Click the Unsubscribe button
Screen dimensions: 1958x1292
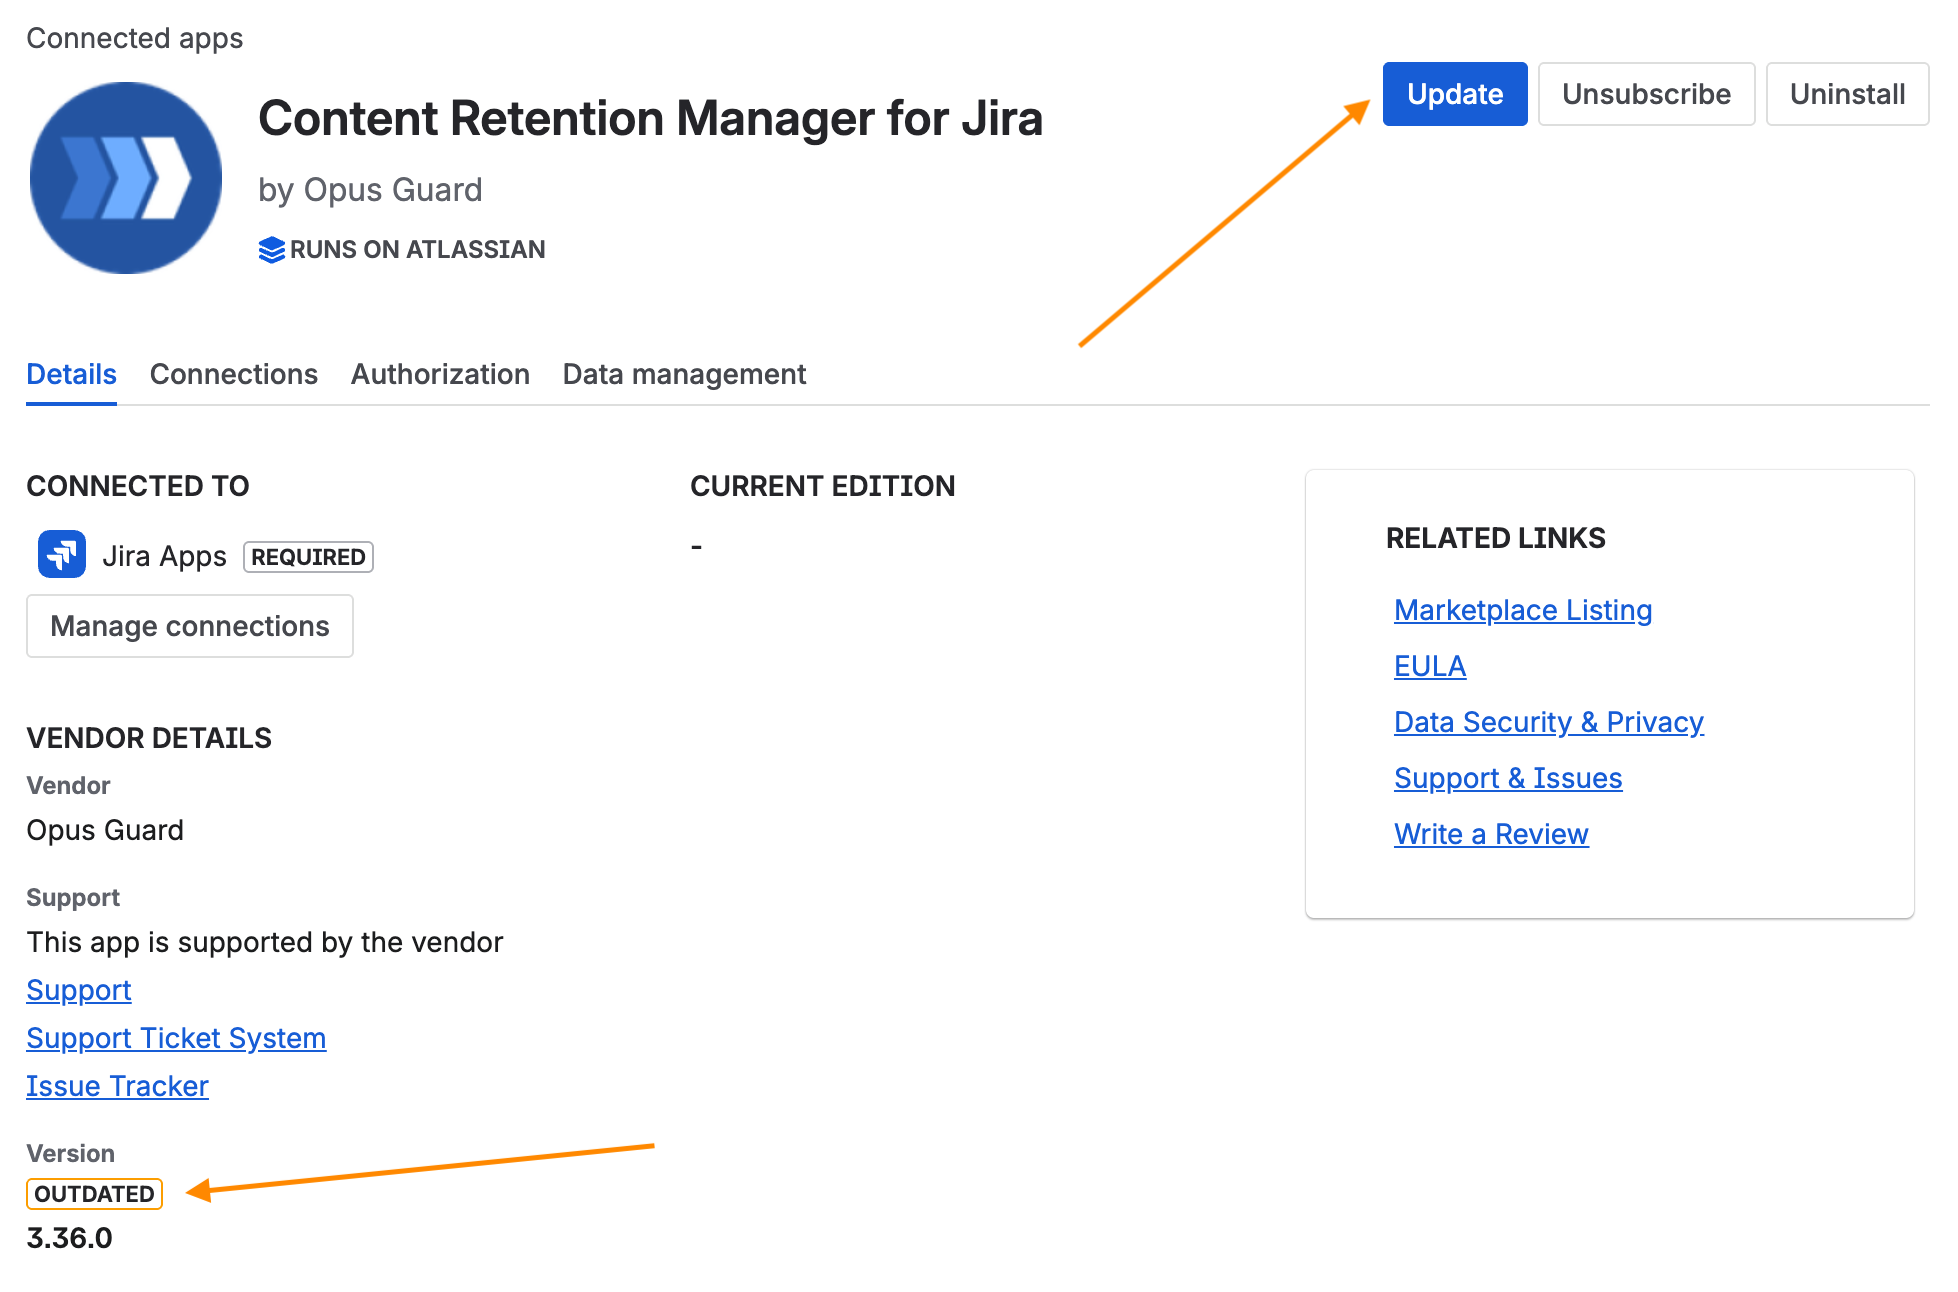pyautogui.click(x=1646, y=94)
